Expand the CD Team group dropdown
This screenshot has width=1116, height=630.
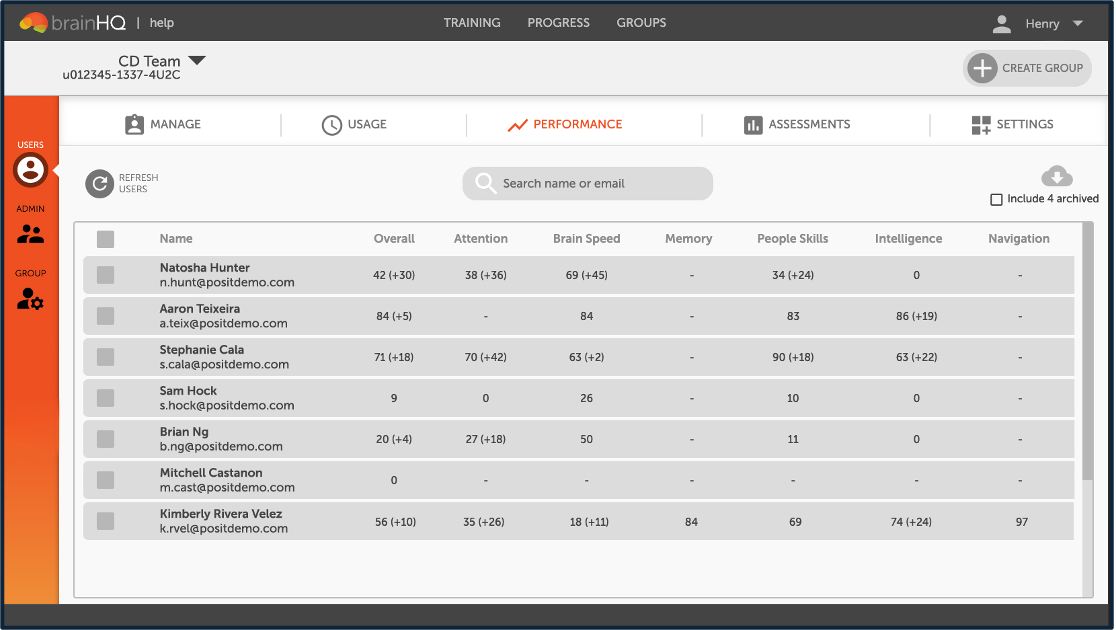[x=197, y=61]
